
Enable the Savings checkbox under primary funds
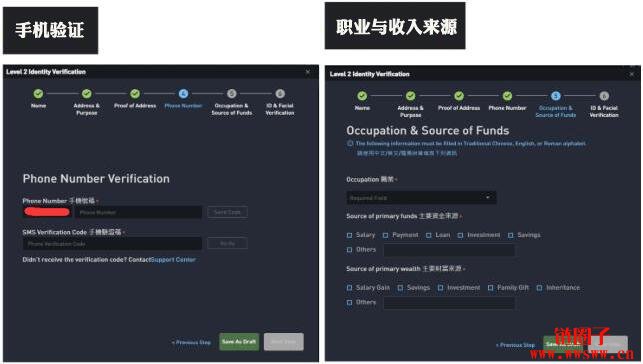point(511,235)
